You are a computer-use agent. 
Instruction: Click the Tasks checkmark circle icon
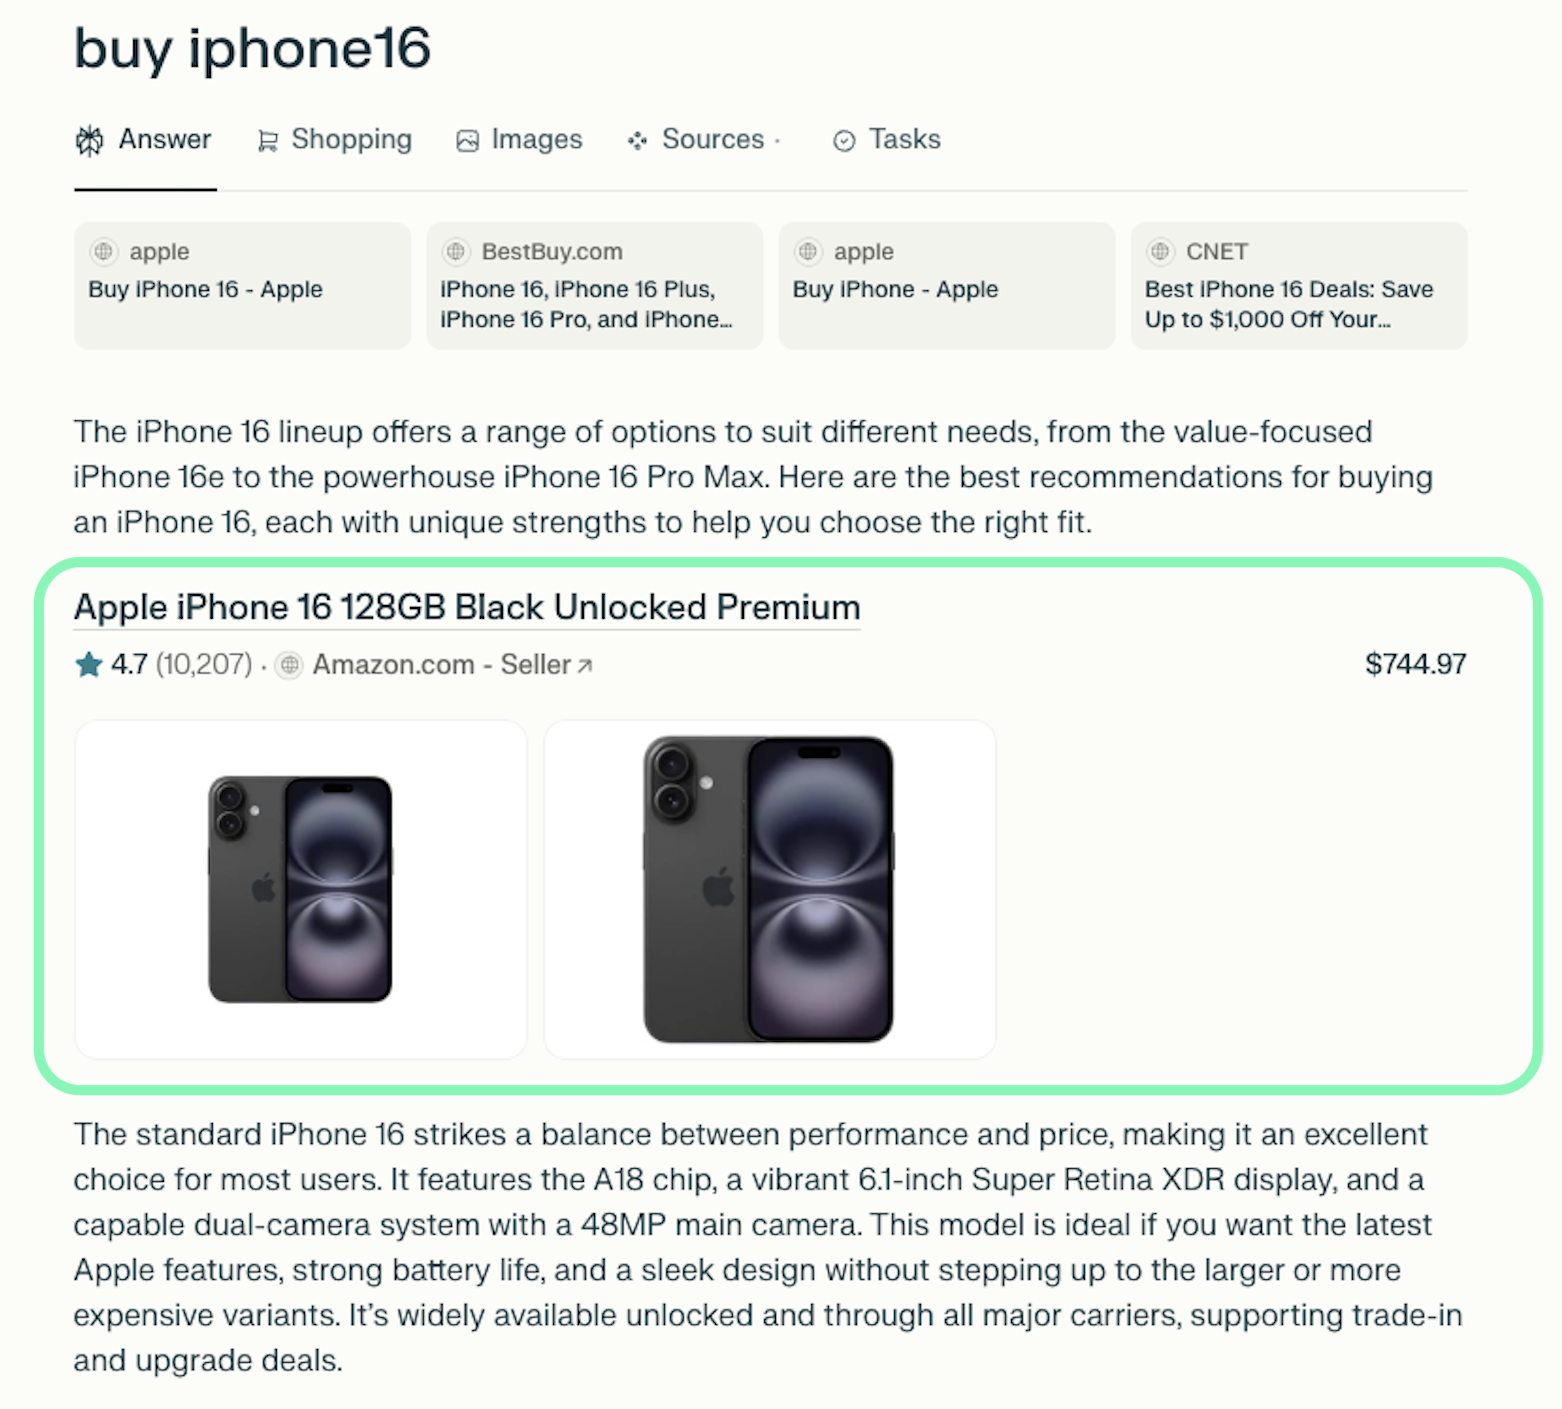[x=844, y=141]
